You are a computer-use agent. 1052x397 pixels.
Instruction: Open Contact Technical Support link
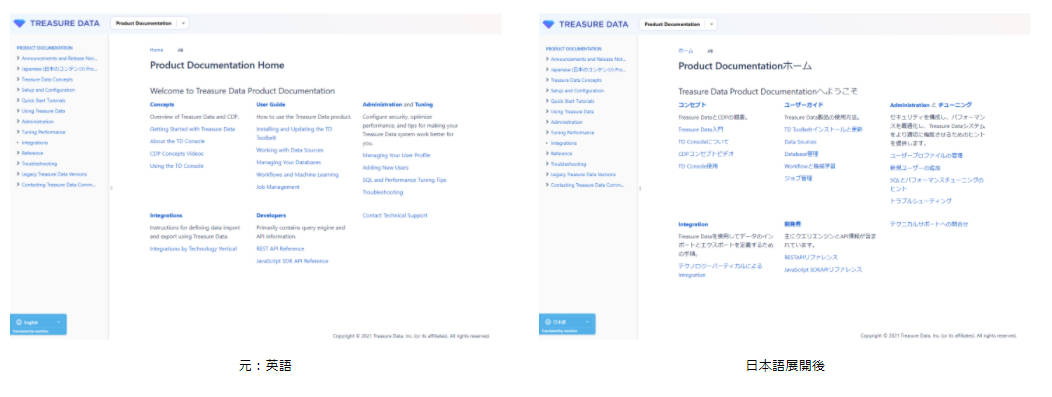pos(394,215)
